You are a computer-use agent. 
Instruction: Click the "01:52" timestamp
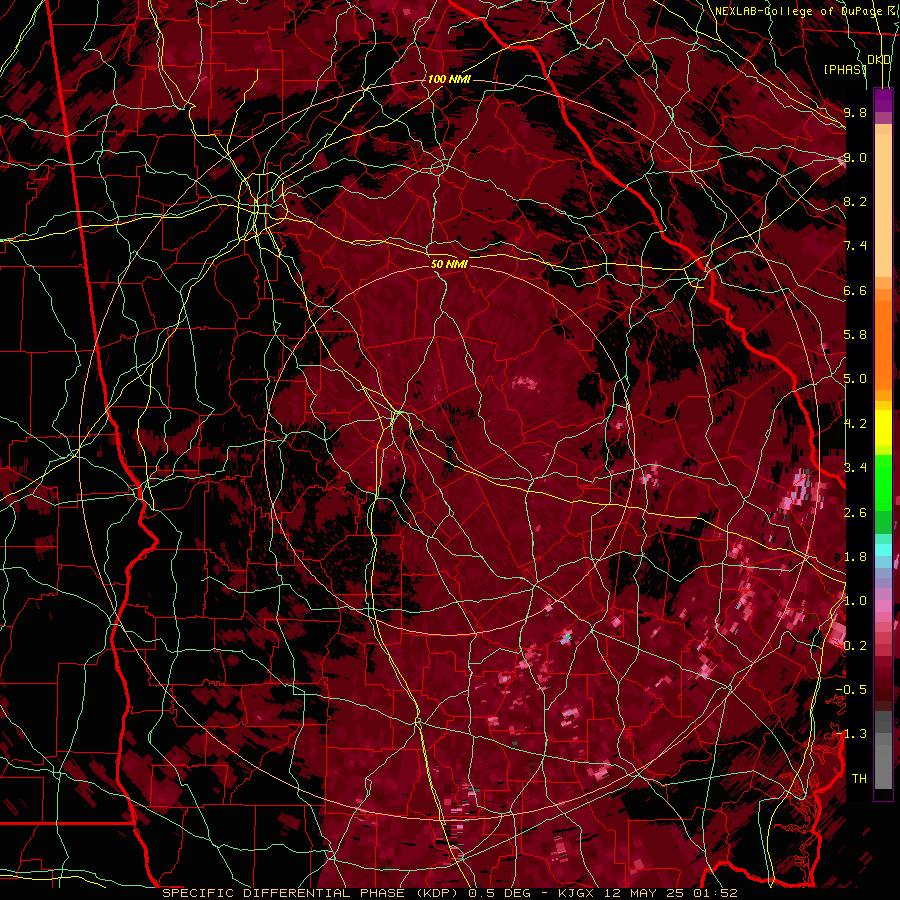pos(714,893)
